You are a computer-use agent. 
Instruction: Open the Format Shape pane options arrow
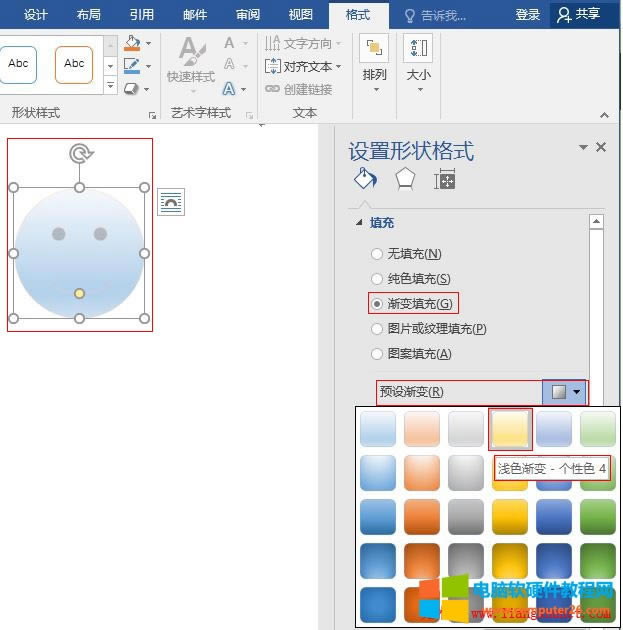point(583,147)
